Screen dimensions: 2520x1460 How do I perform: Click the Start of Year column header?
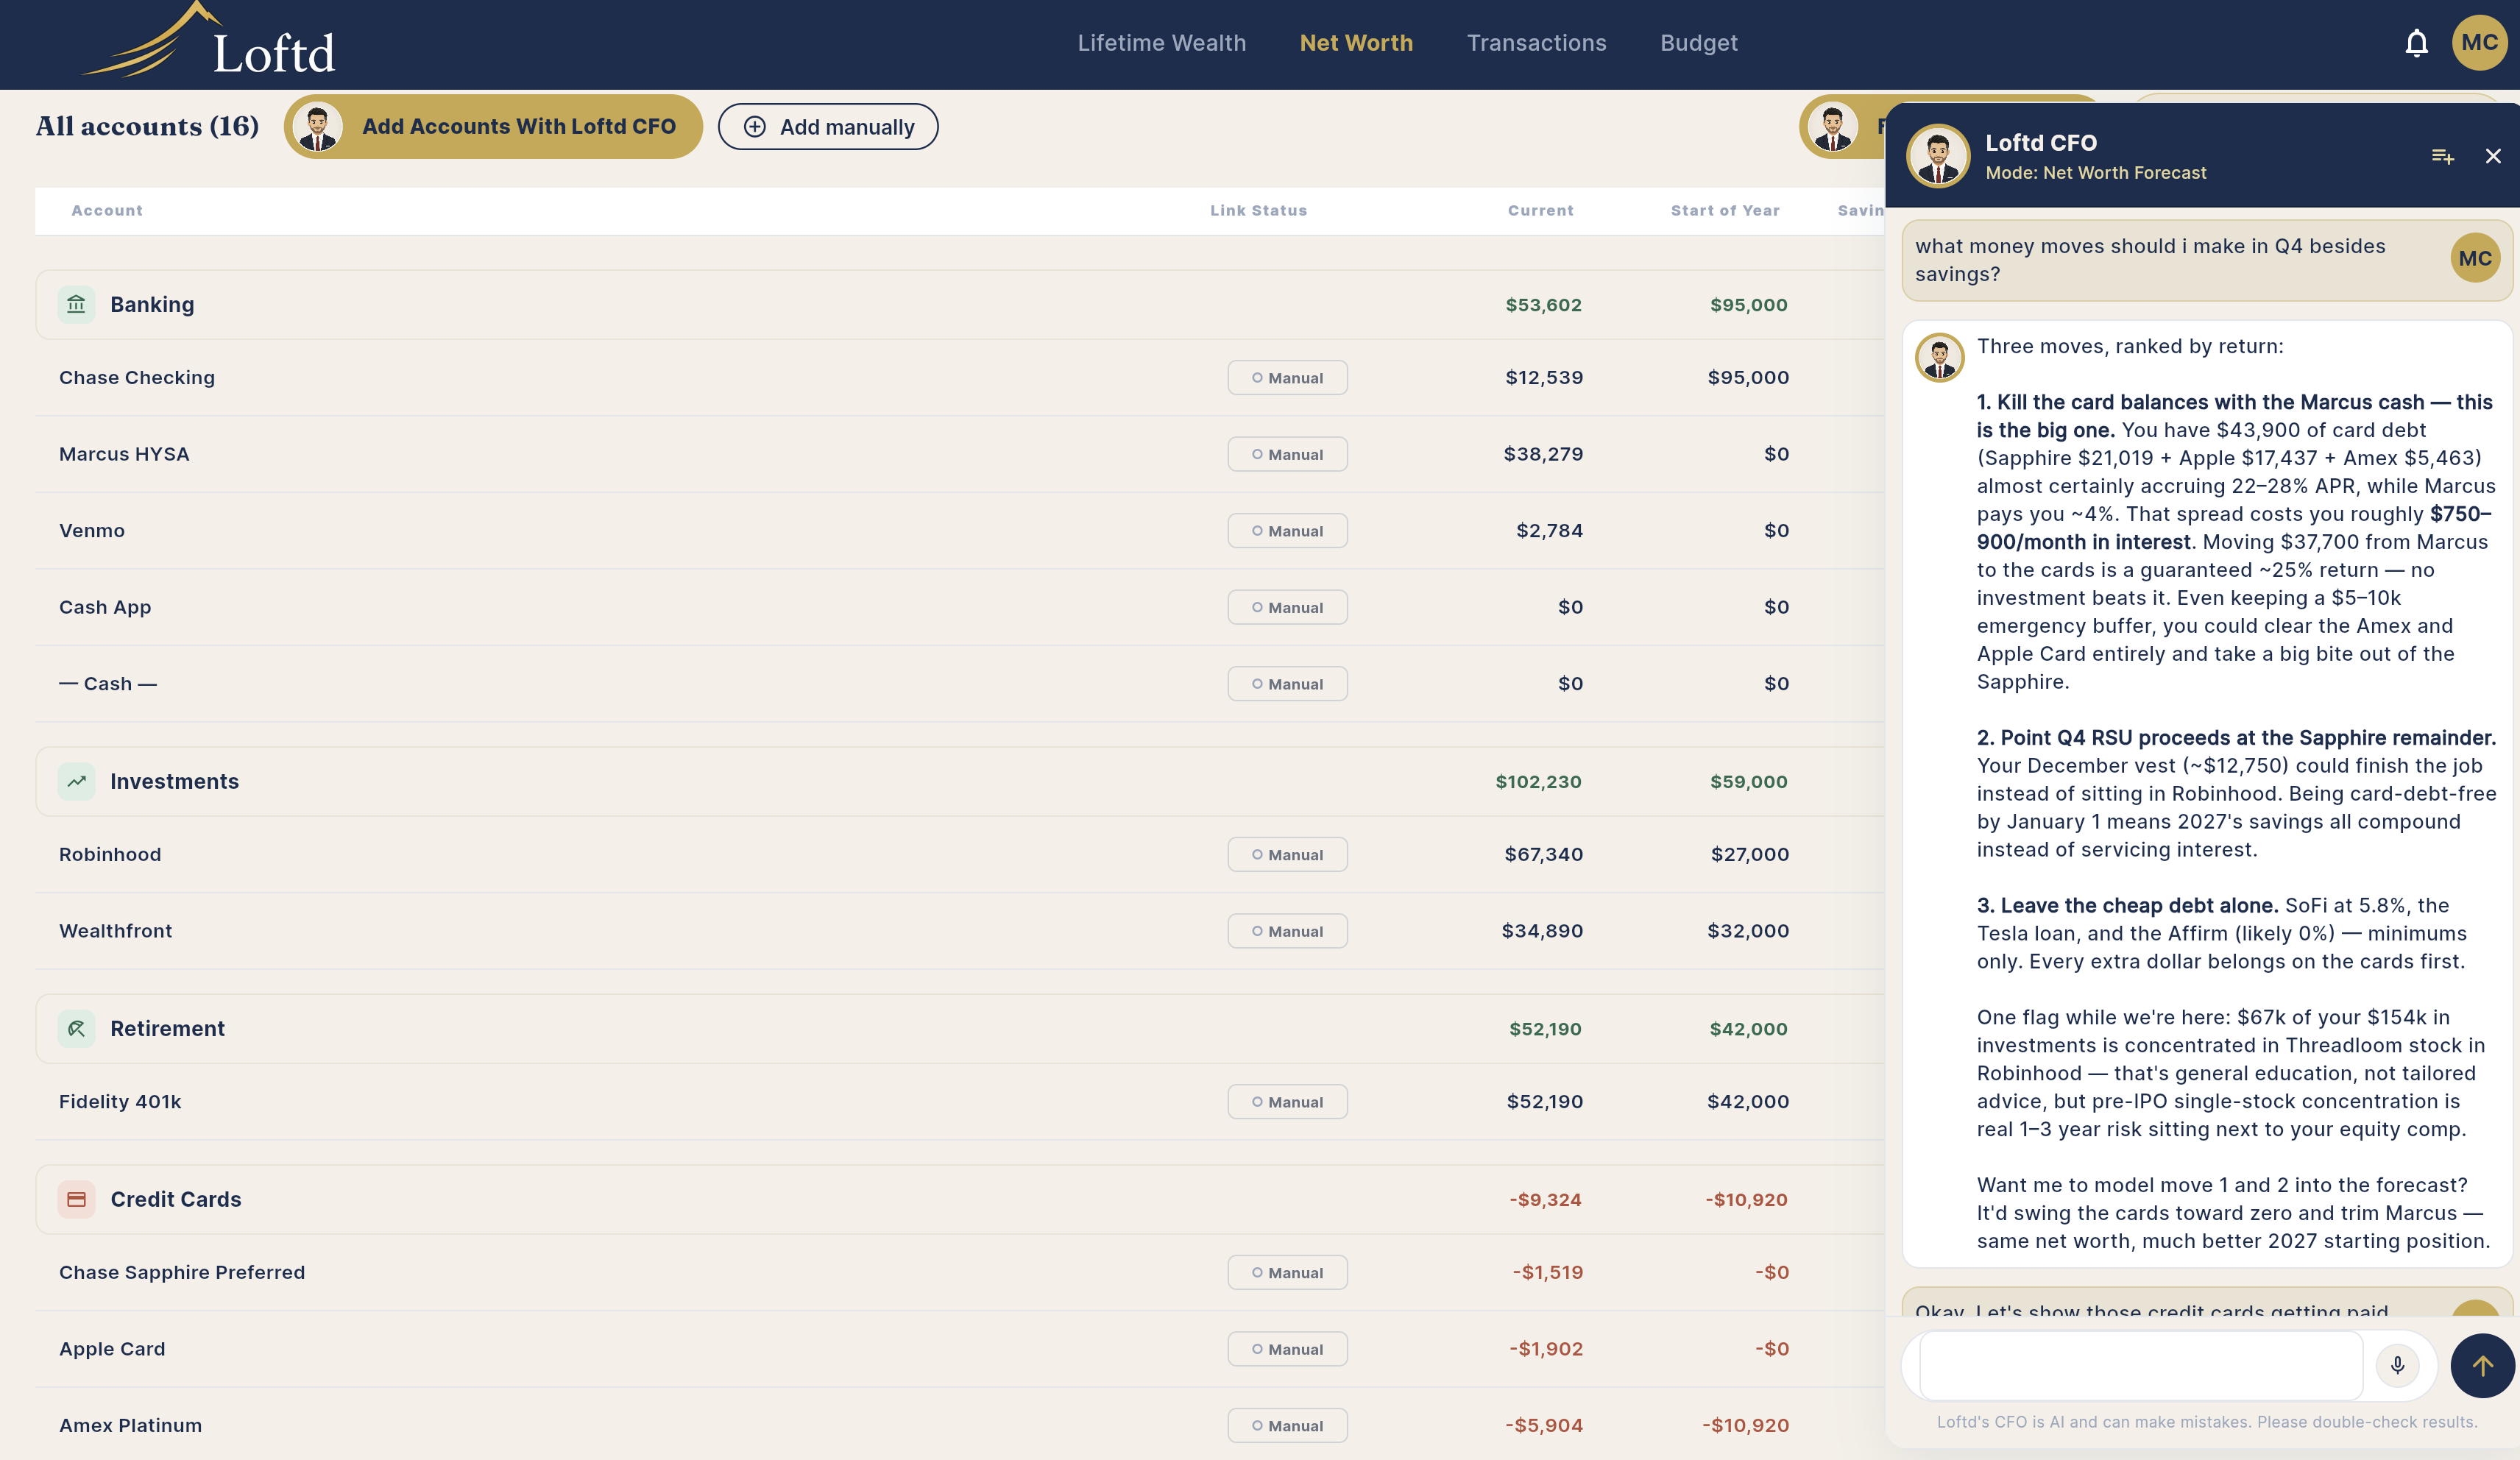(x=1725, y=210)
